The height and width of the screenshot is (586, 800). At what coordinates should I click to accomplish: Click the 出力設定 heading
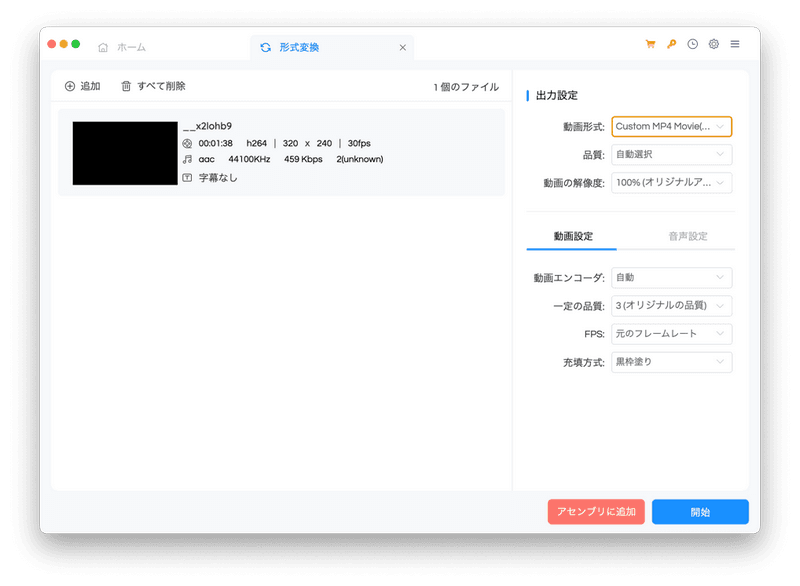(557, 95)
